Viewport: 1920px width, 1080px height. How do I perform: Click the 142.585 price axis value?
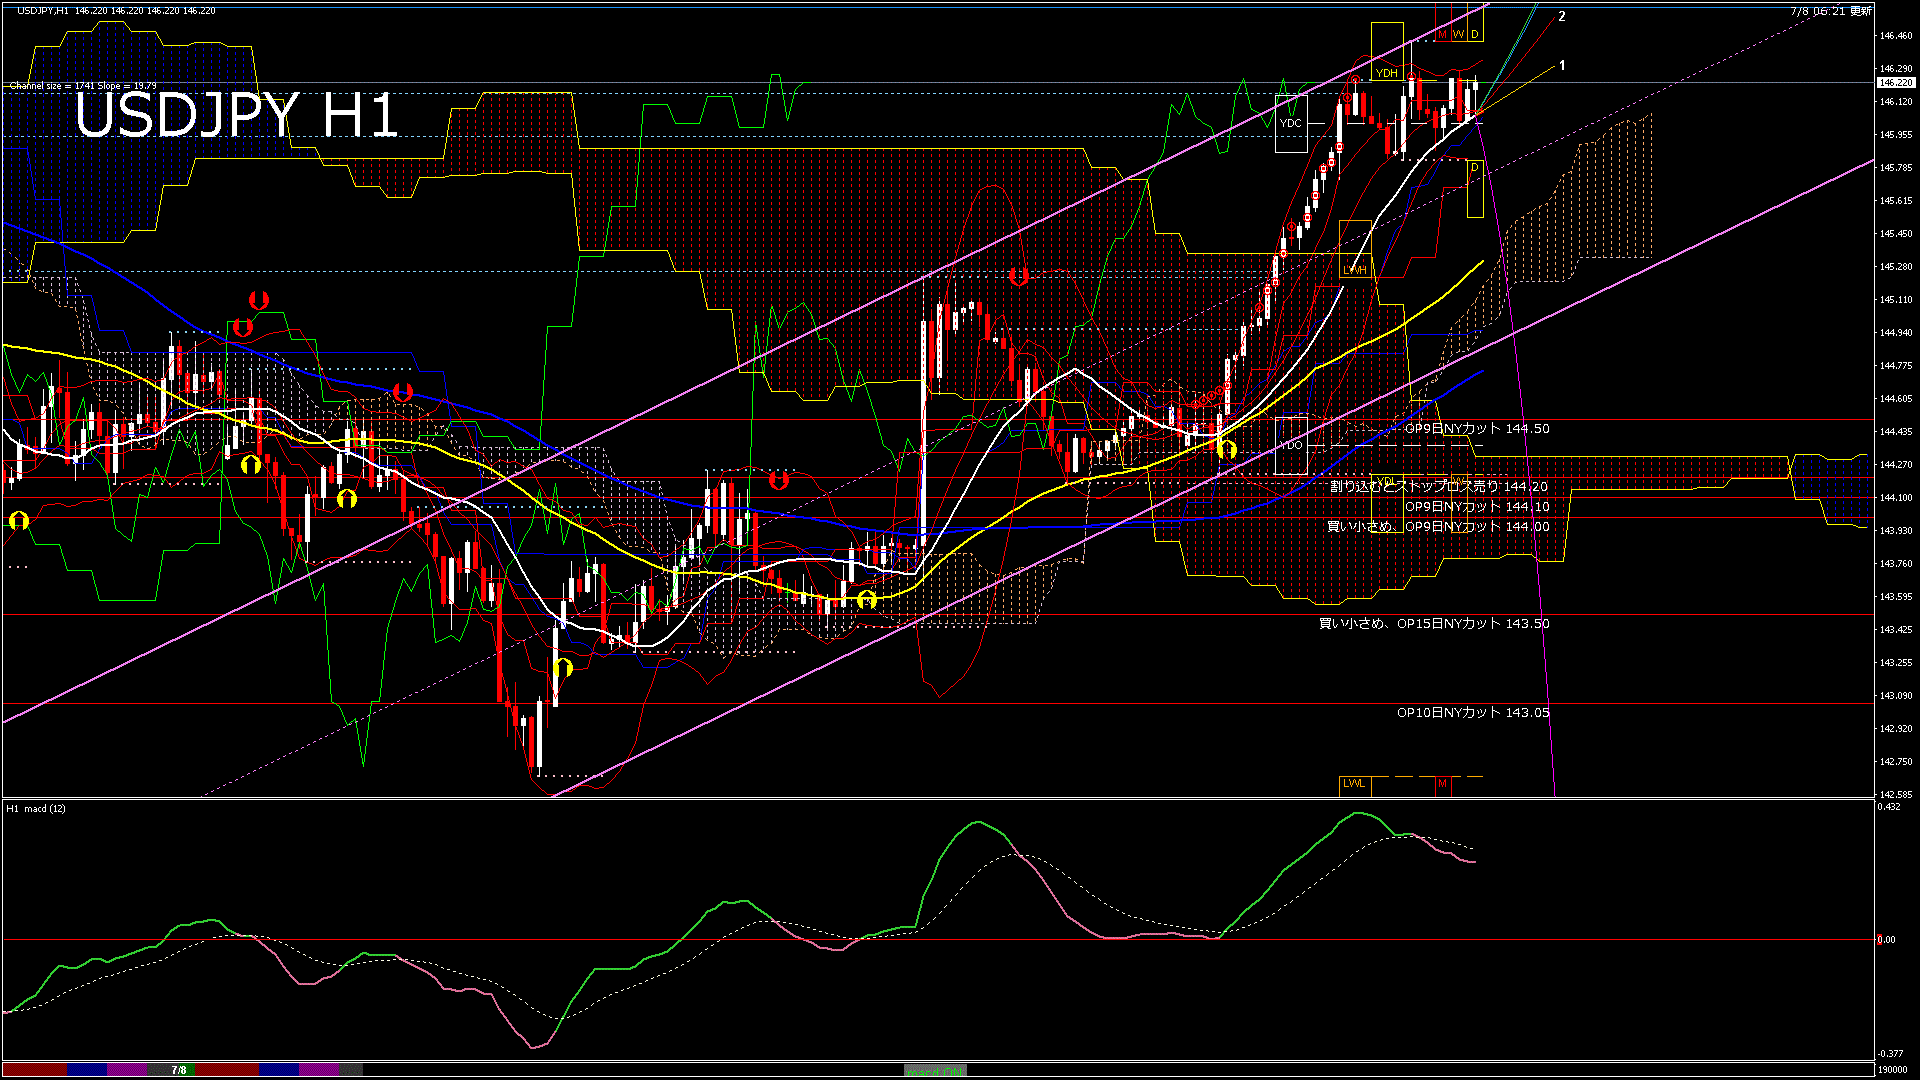click(1896, 795)
